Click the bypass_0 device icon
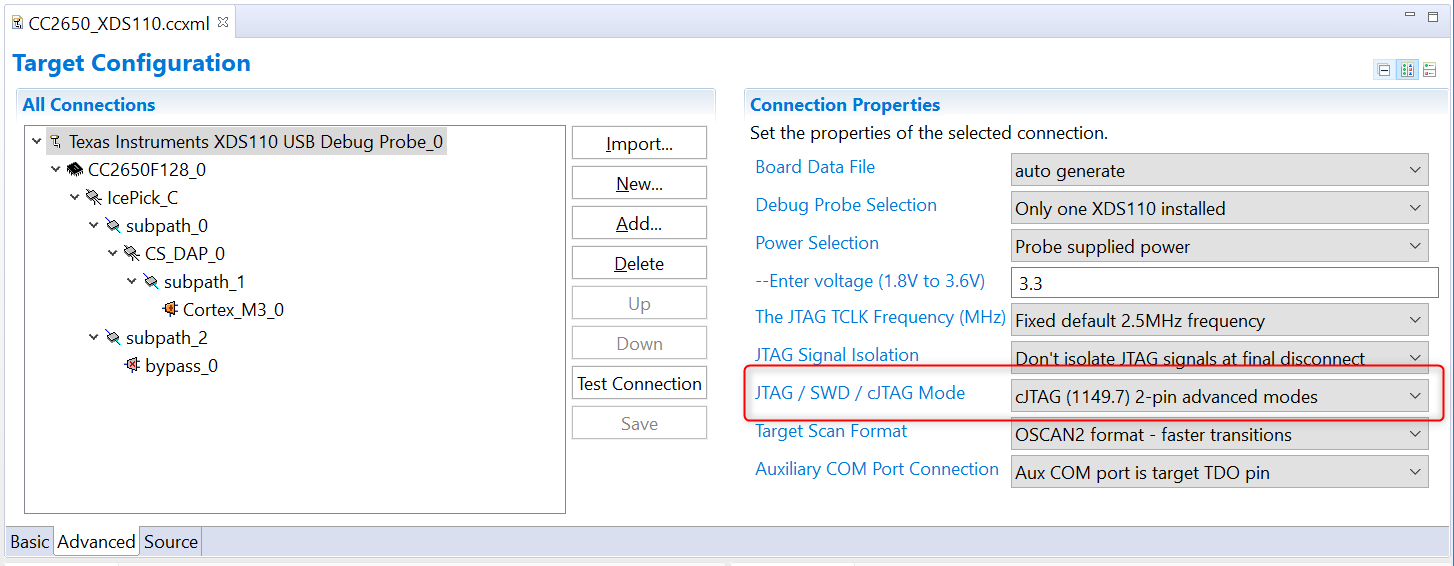 click(x=132, y=366)
